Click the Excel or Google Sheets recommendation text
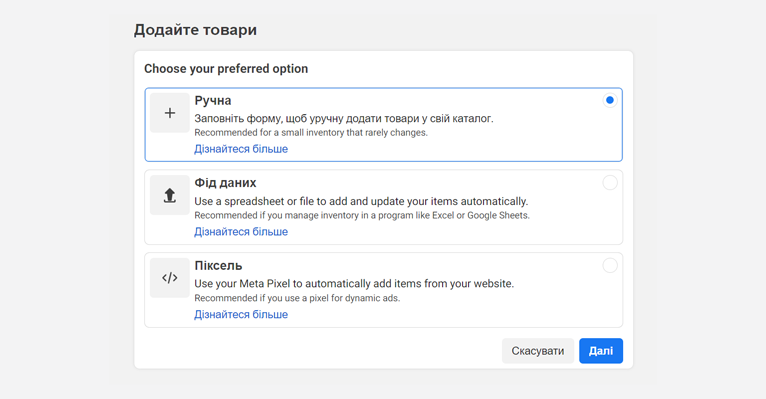This screenshot has height=399, width=766. point(362,215)
